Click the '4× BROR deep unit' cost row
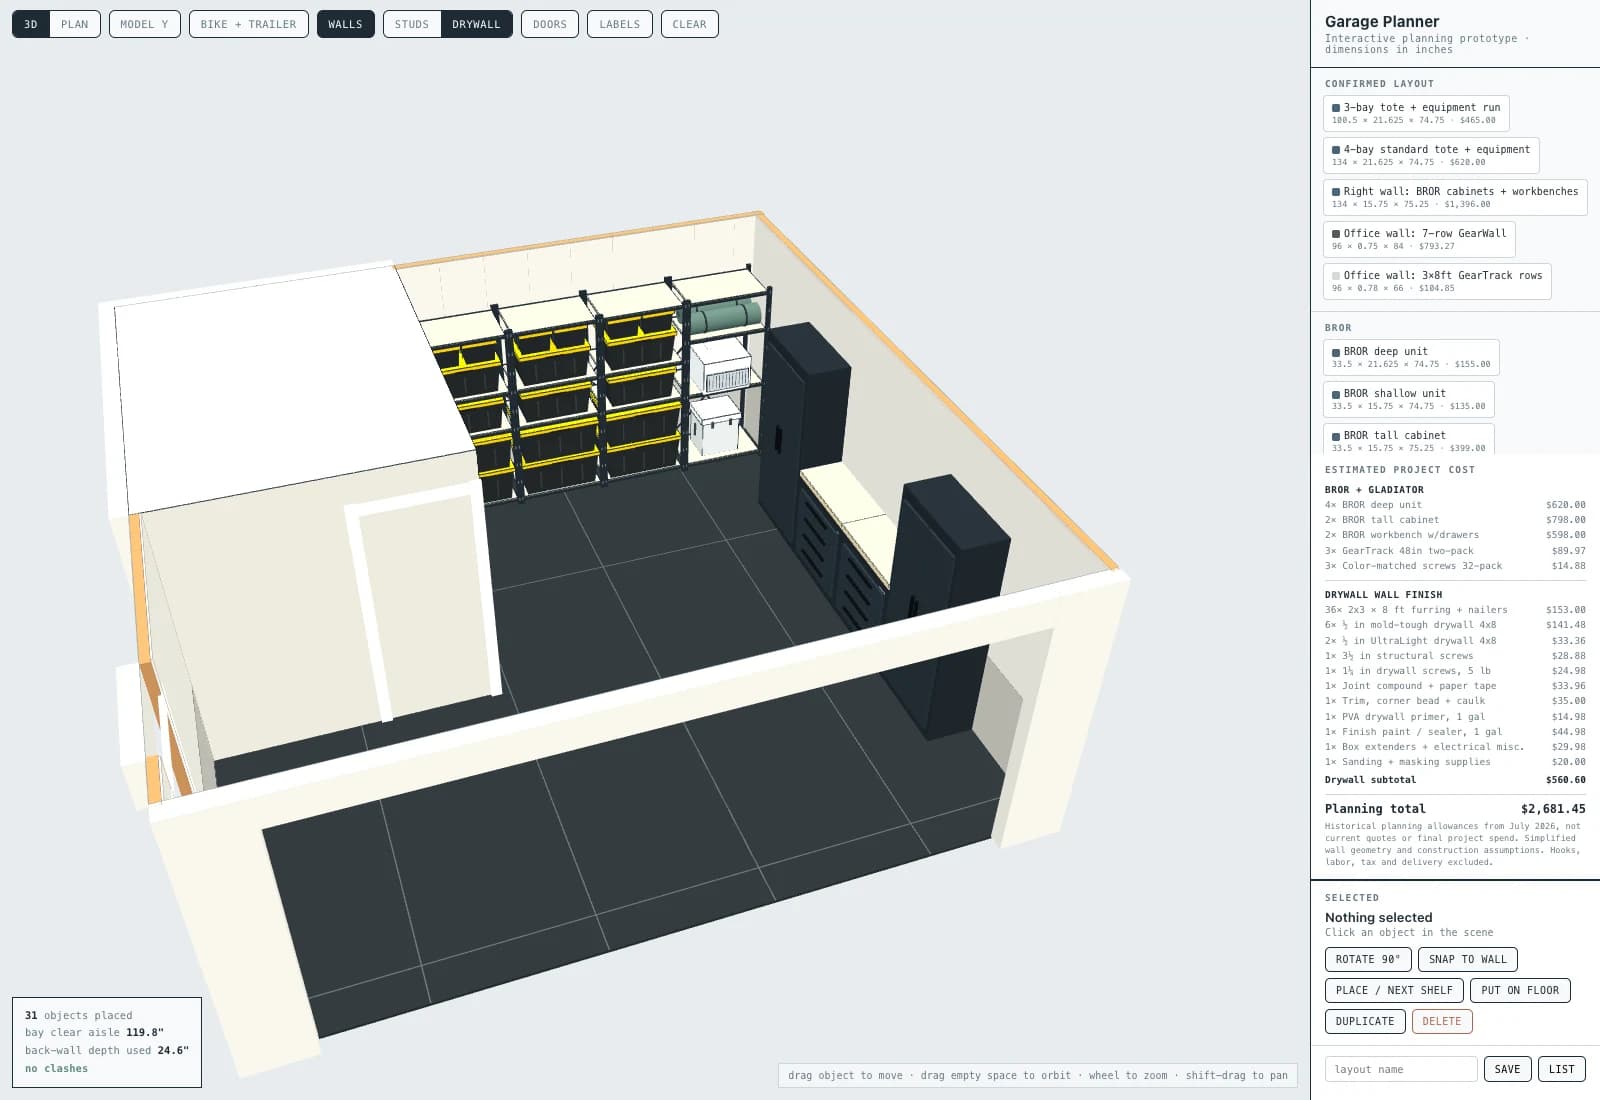The height and width of the screenshot is (1100, 1600). tap(1455, 505)
